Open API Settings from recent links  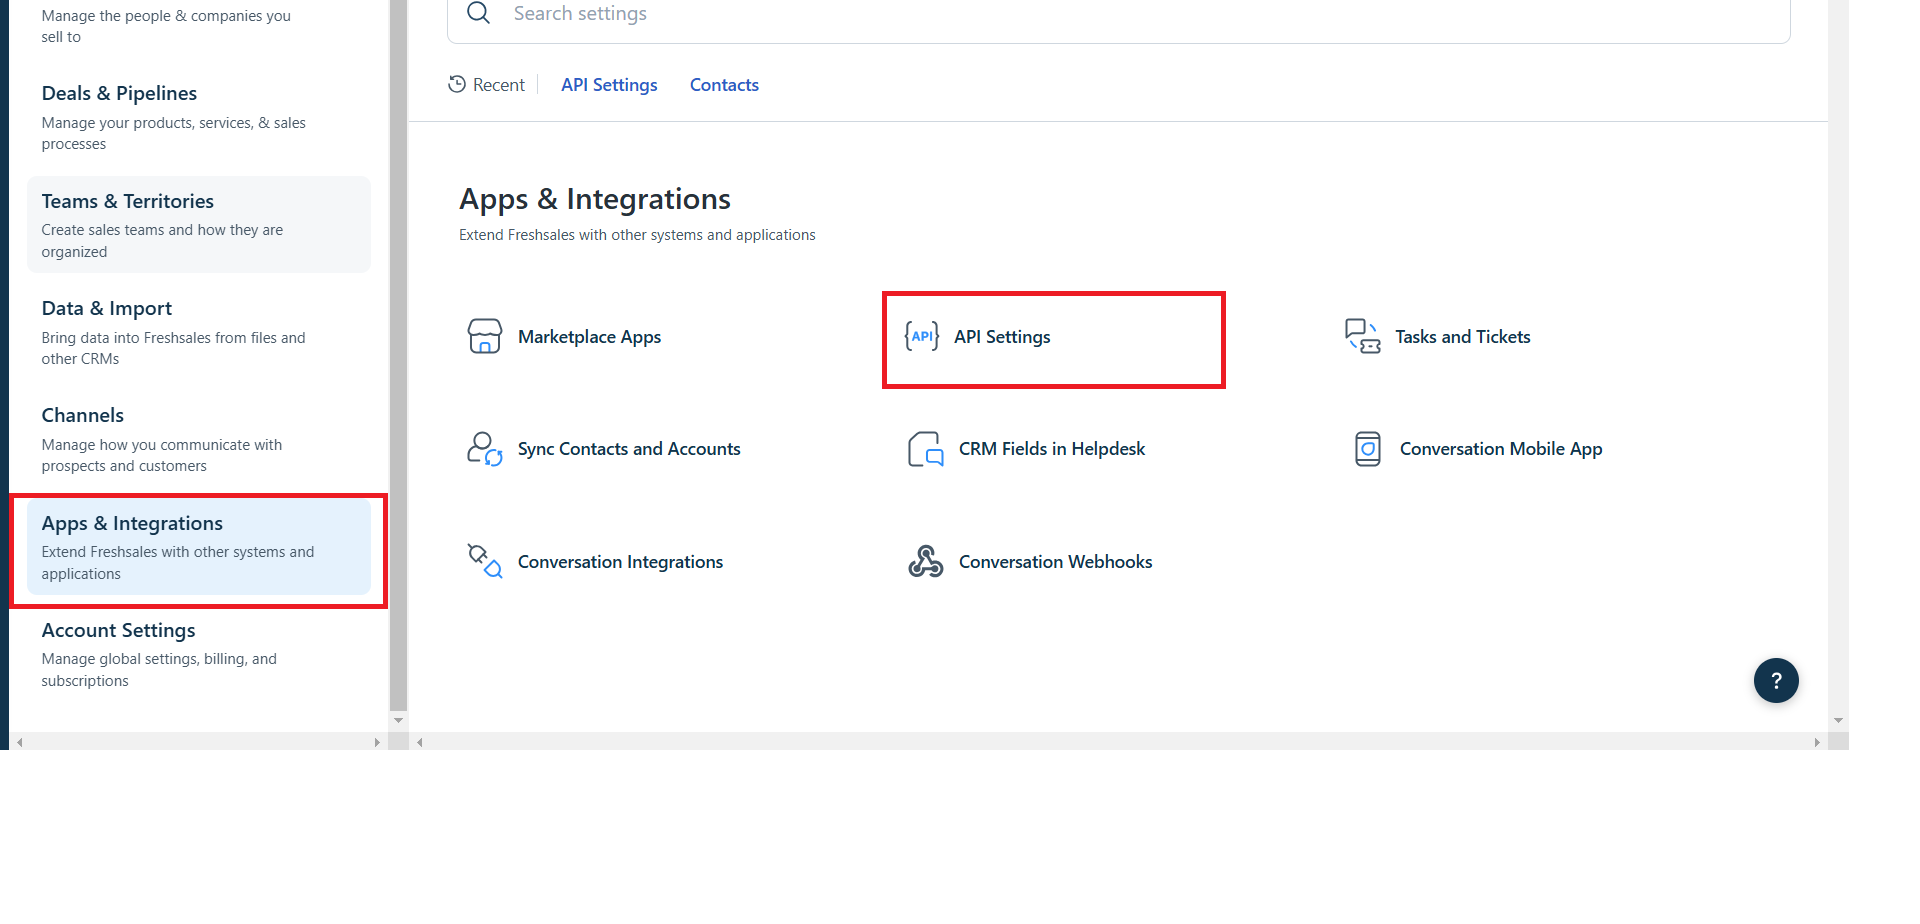point(609,85)
